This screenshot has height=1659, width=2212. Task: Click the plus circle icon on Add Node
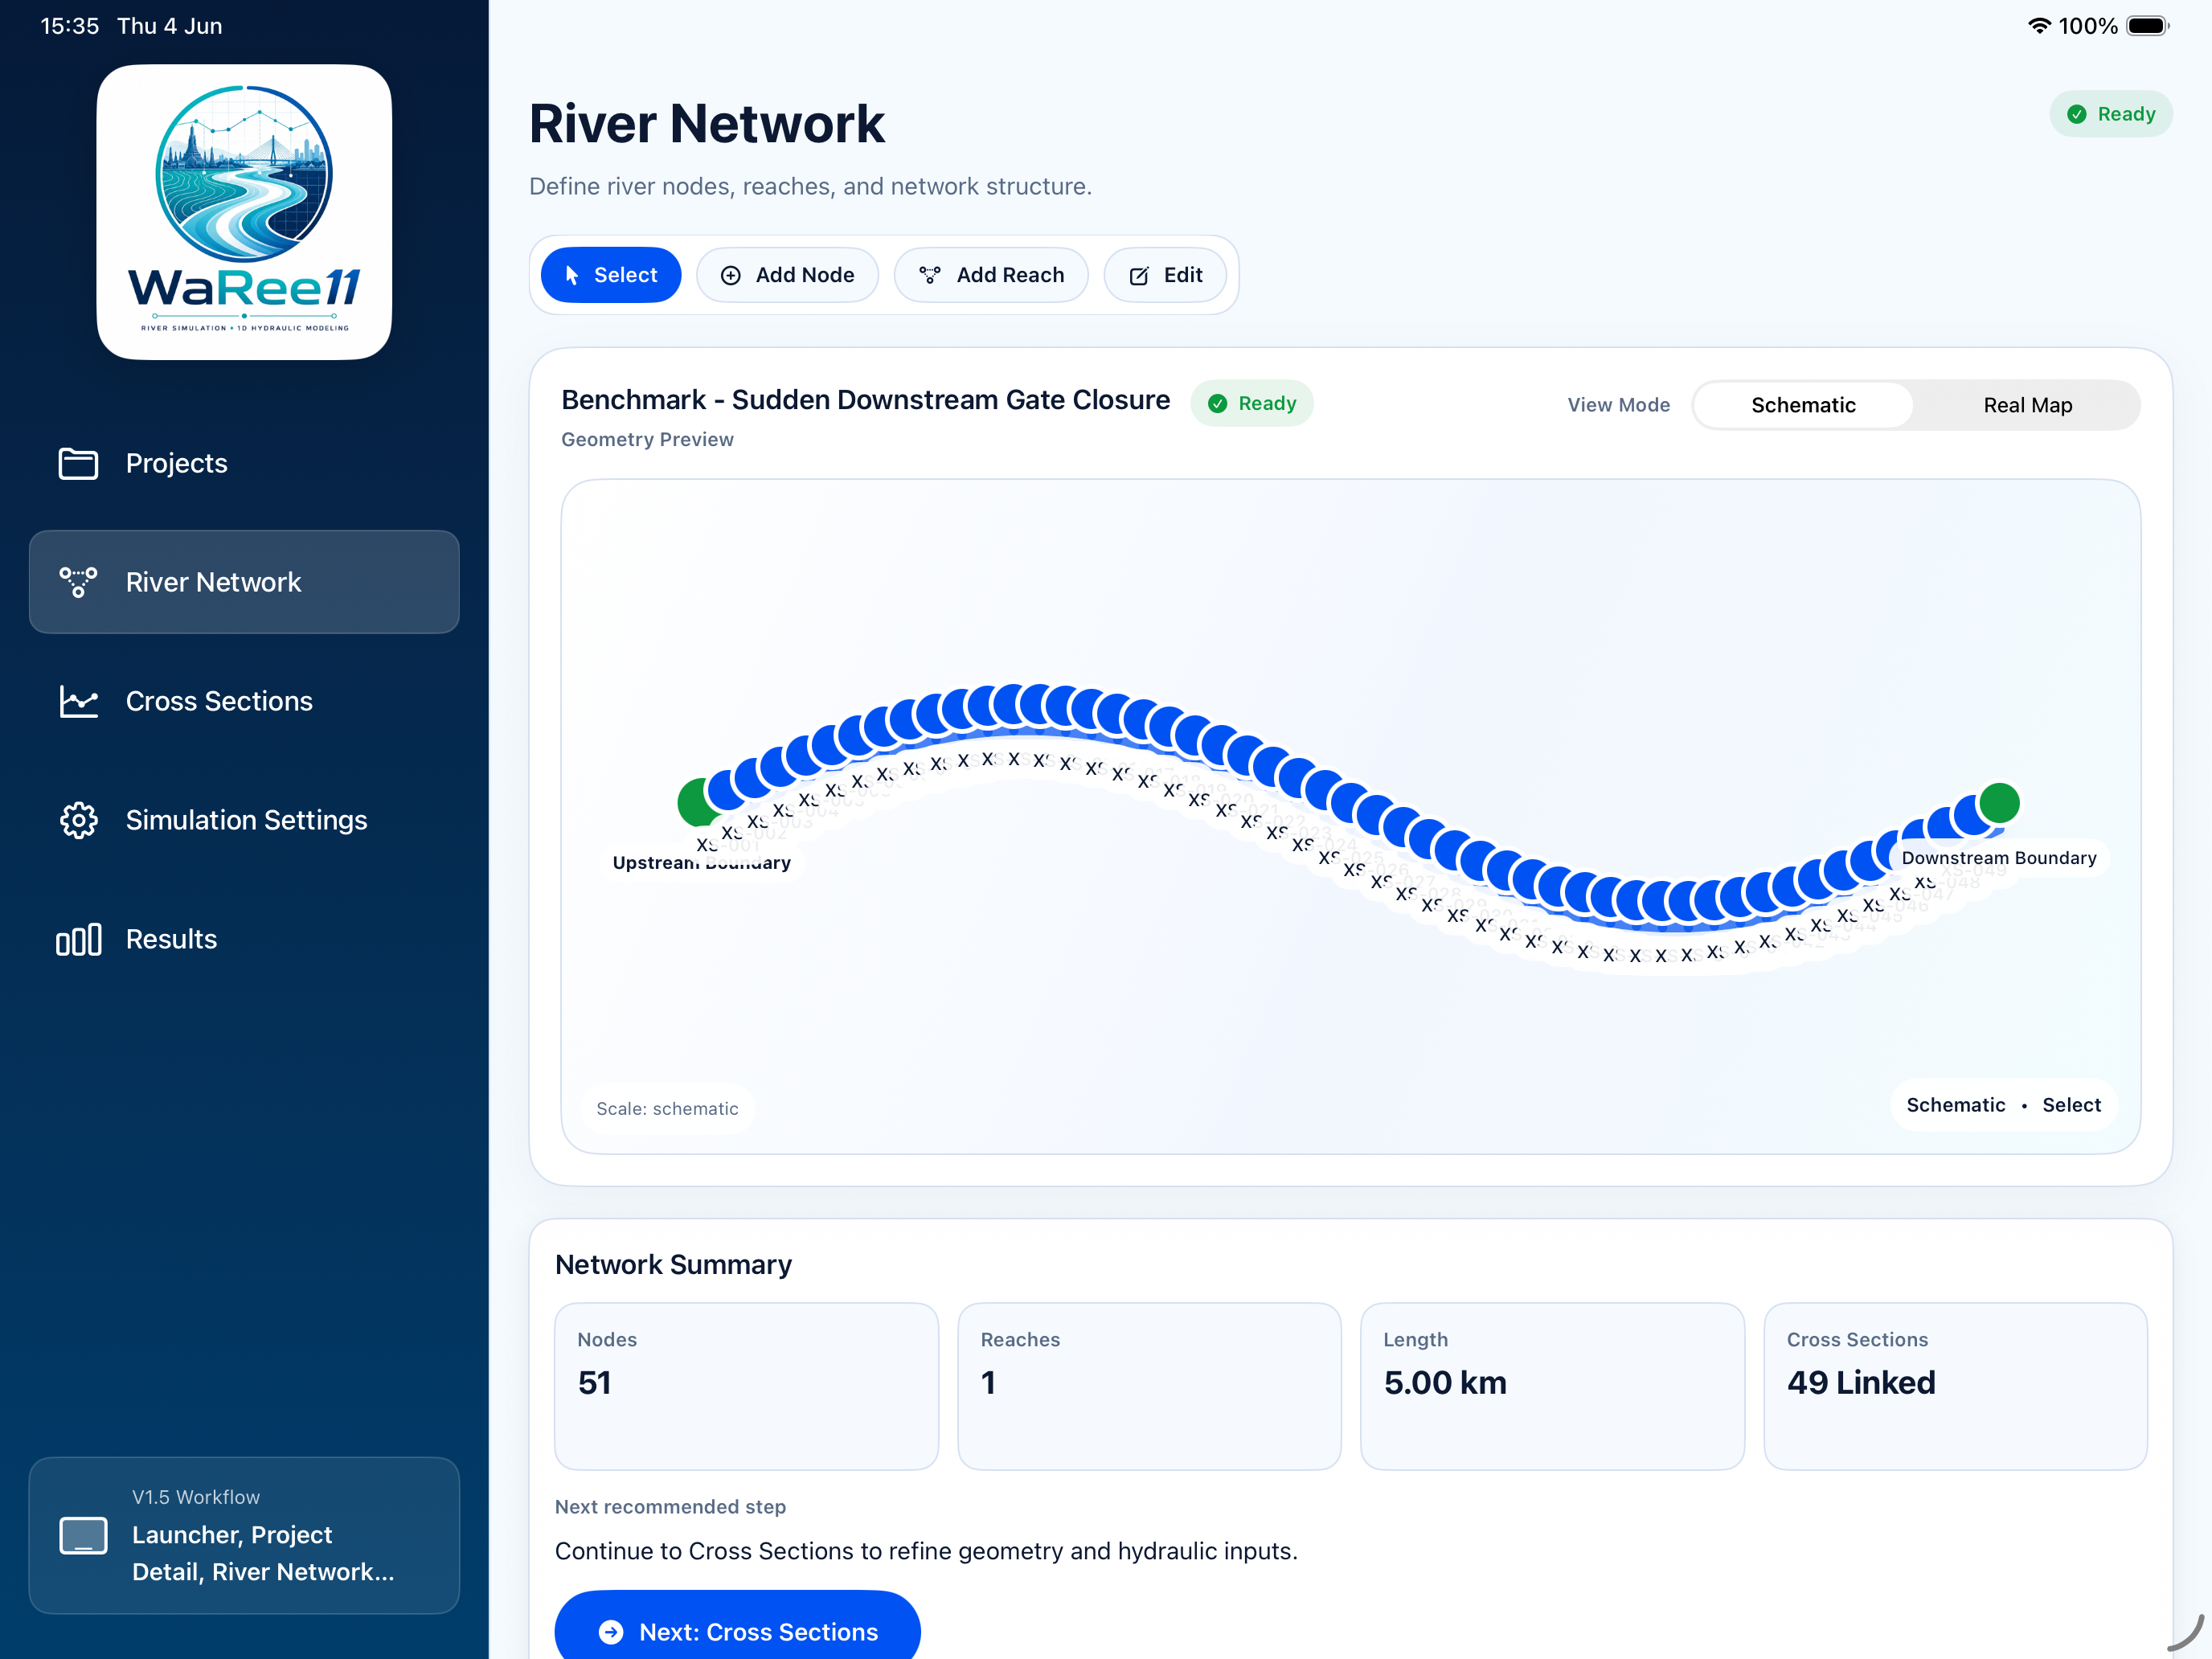pos(731,275)
